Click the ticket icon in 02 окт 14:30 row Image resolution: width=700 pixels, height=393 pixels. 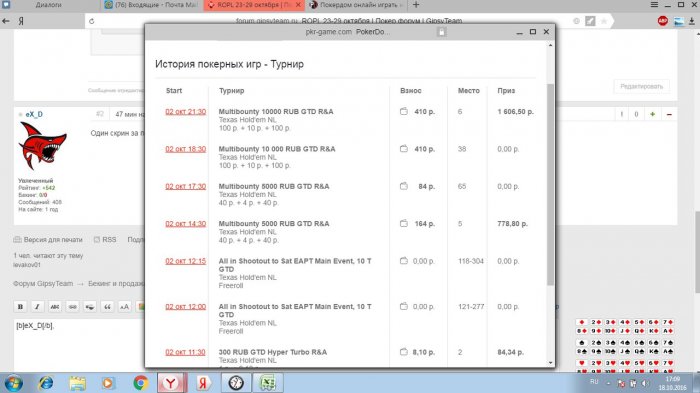404,223
